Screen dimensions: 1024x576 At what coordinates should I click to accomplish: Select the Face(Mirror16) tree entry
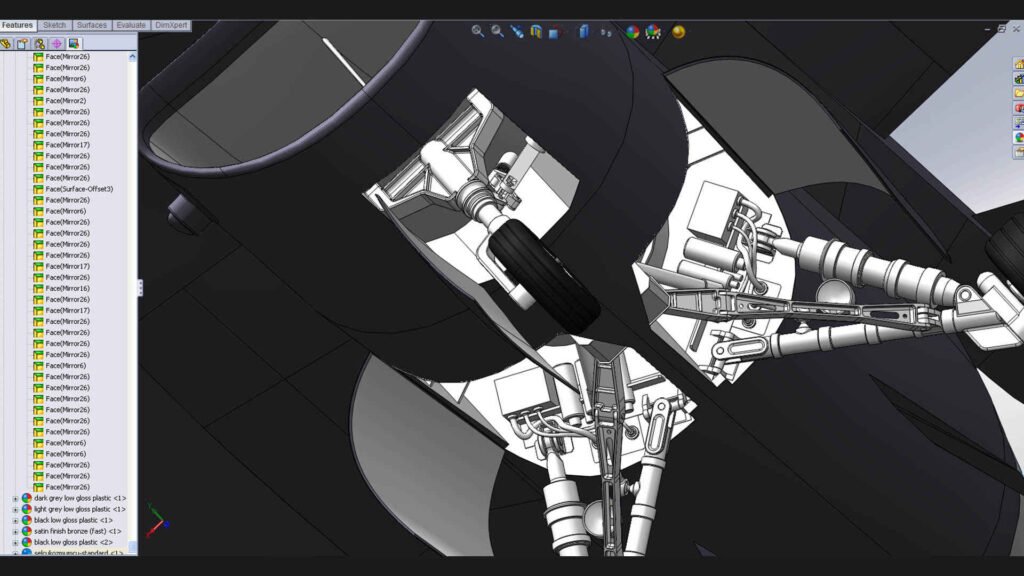point(67,288)
